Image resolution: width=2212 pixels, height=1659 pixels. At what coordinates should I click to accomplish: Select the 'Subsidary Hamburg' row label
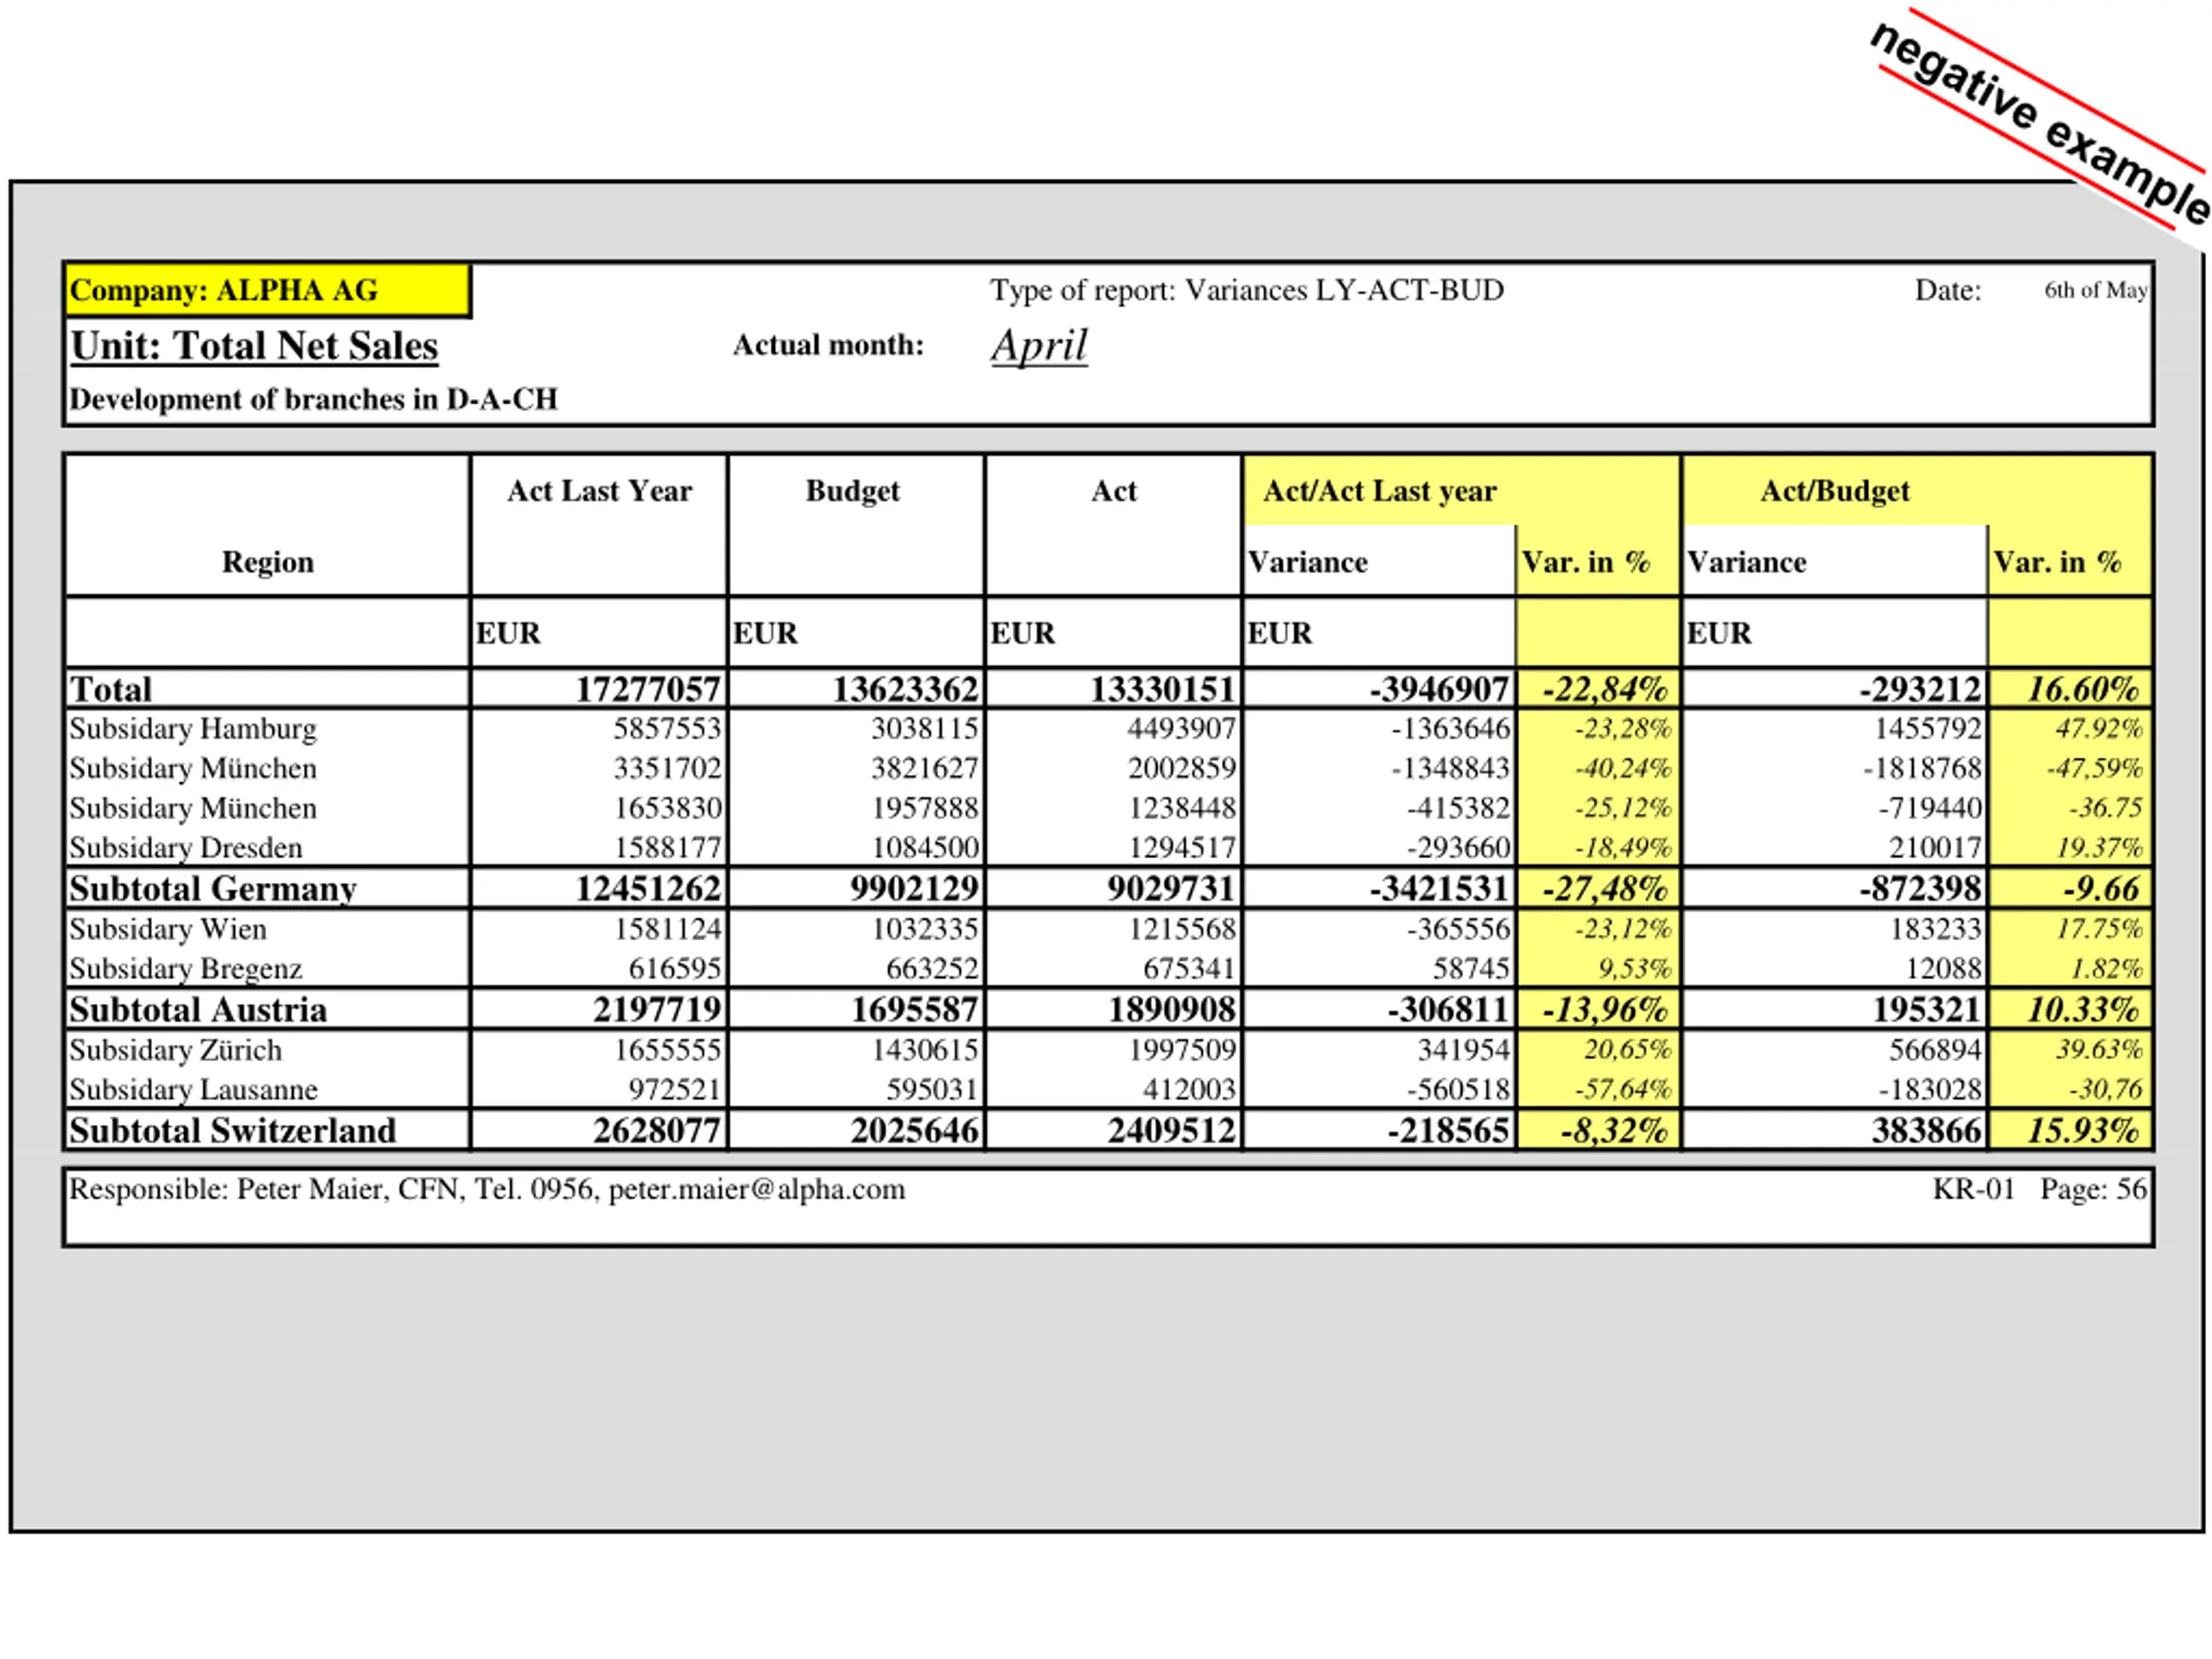tap(193, 729)
